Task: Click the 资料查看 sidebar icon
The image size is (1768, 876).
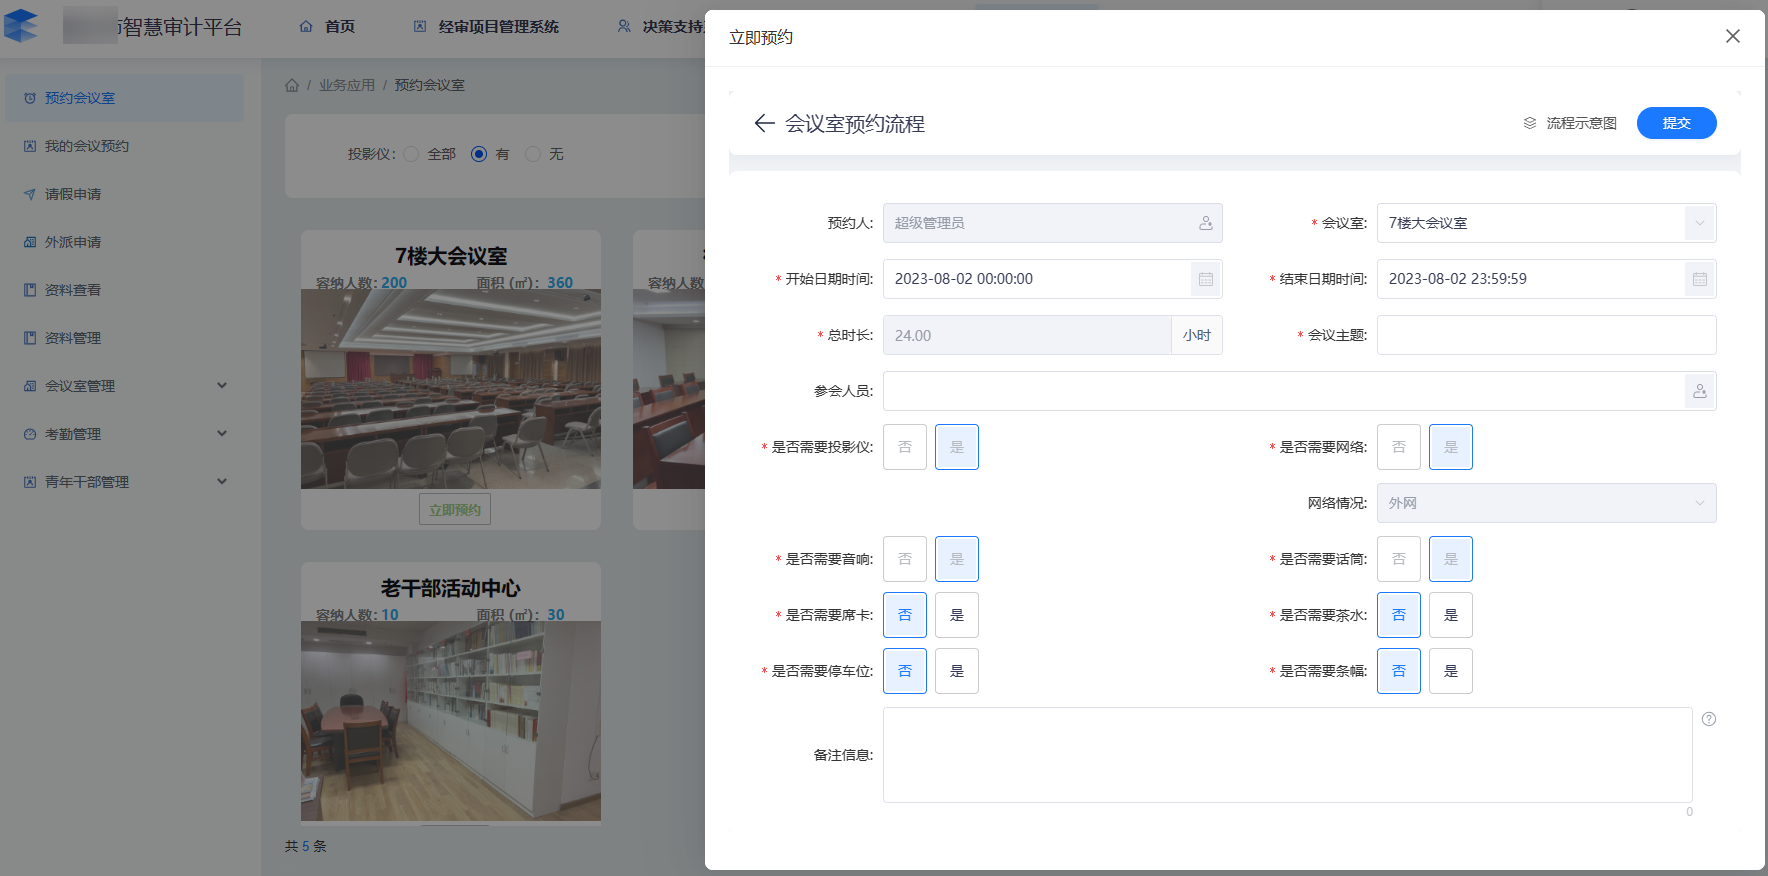Action: pyautogui.click(x=30, y=290)
